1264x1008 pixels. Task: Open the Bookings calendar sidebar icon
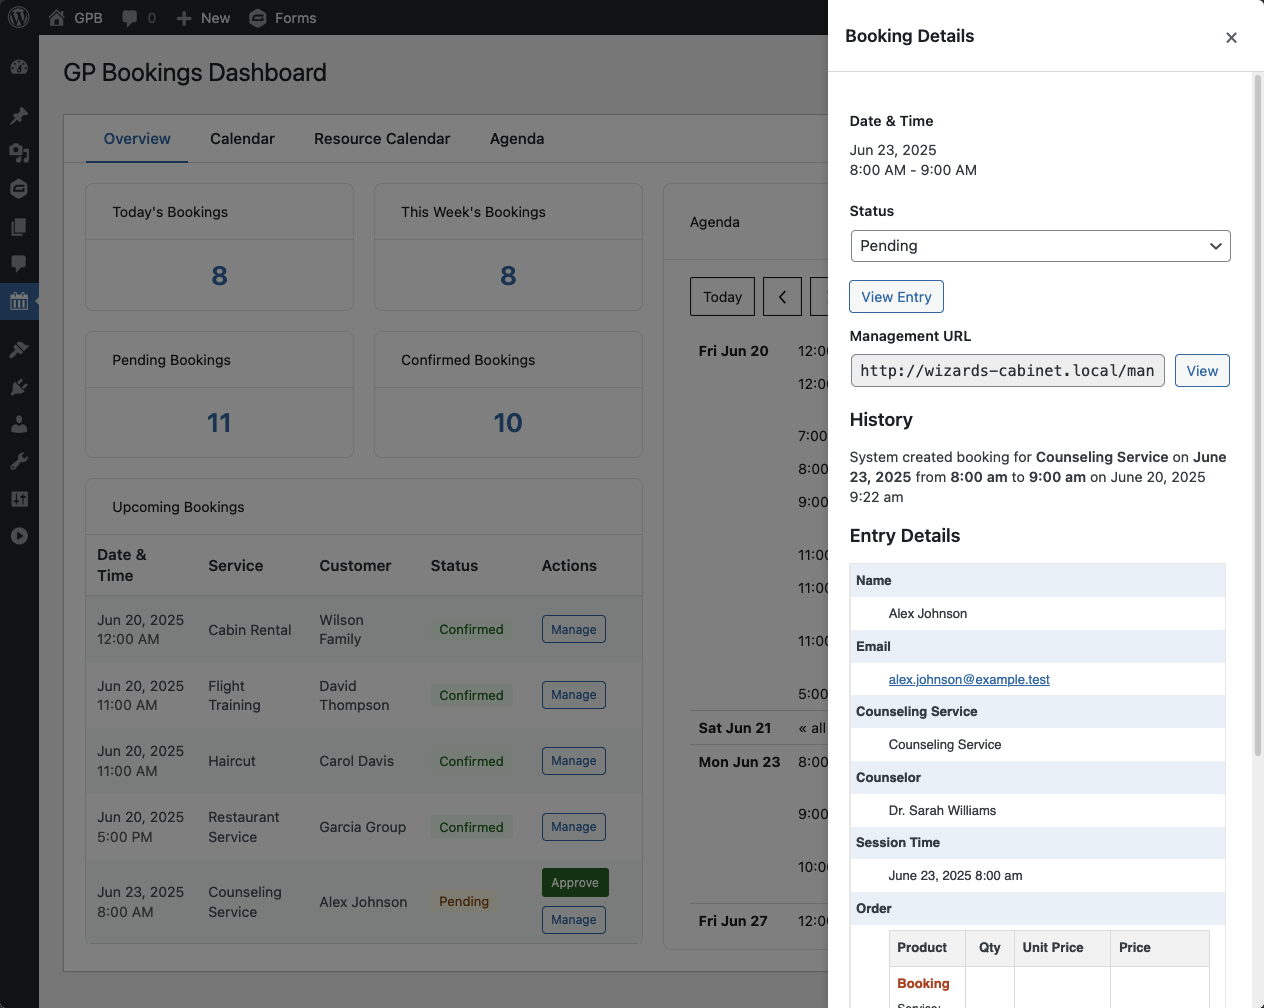pos(19,301)
